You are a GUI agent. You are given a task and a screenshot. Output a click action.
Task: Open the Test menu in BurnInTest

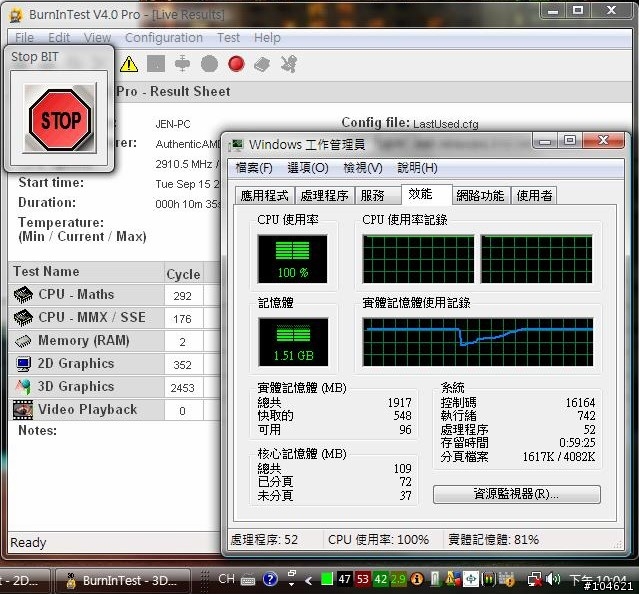pyautogui.click(x=228, y=37)
